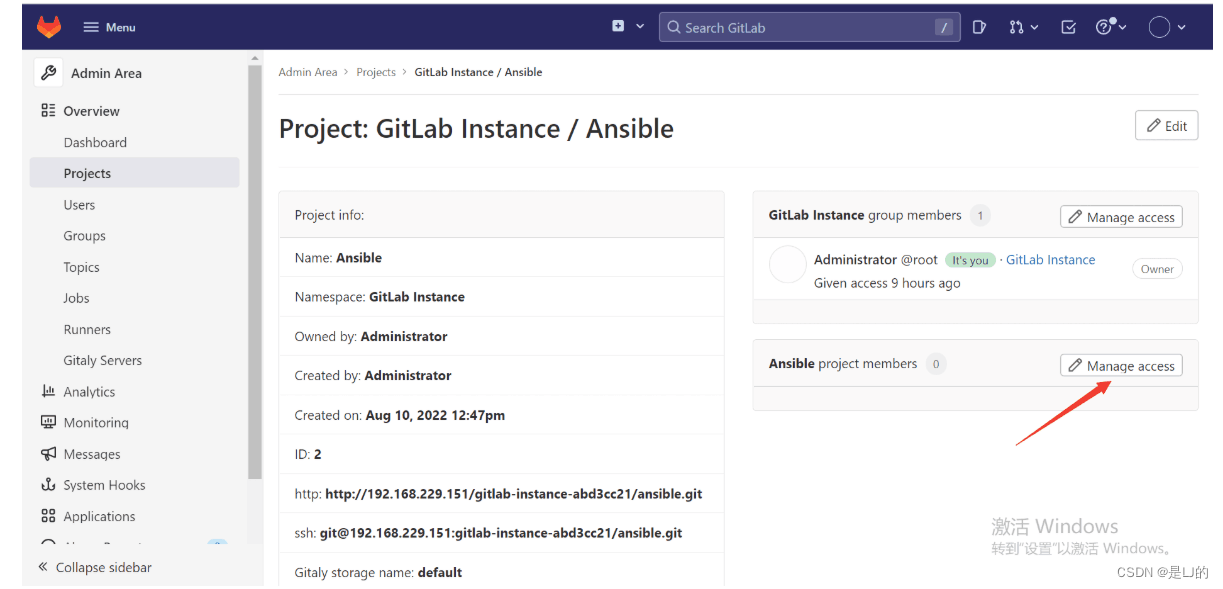Click the create new plus icon

click(x=618, y=27)
